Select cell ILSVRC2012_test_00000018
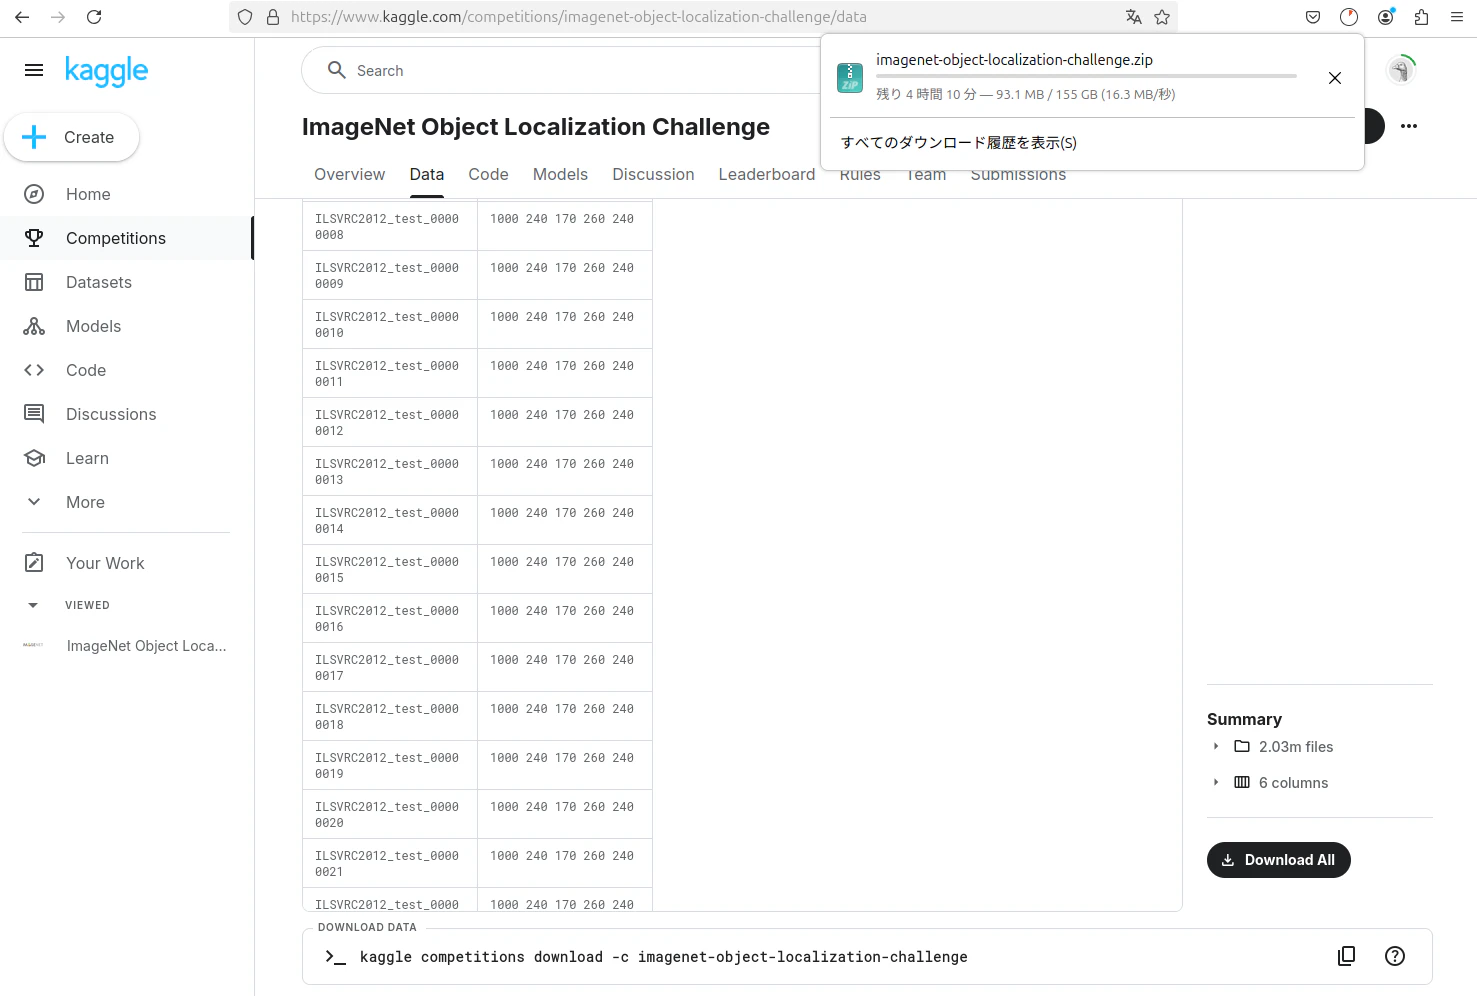Viewport: 1477px width, 996px height. 390,716
